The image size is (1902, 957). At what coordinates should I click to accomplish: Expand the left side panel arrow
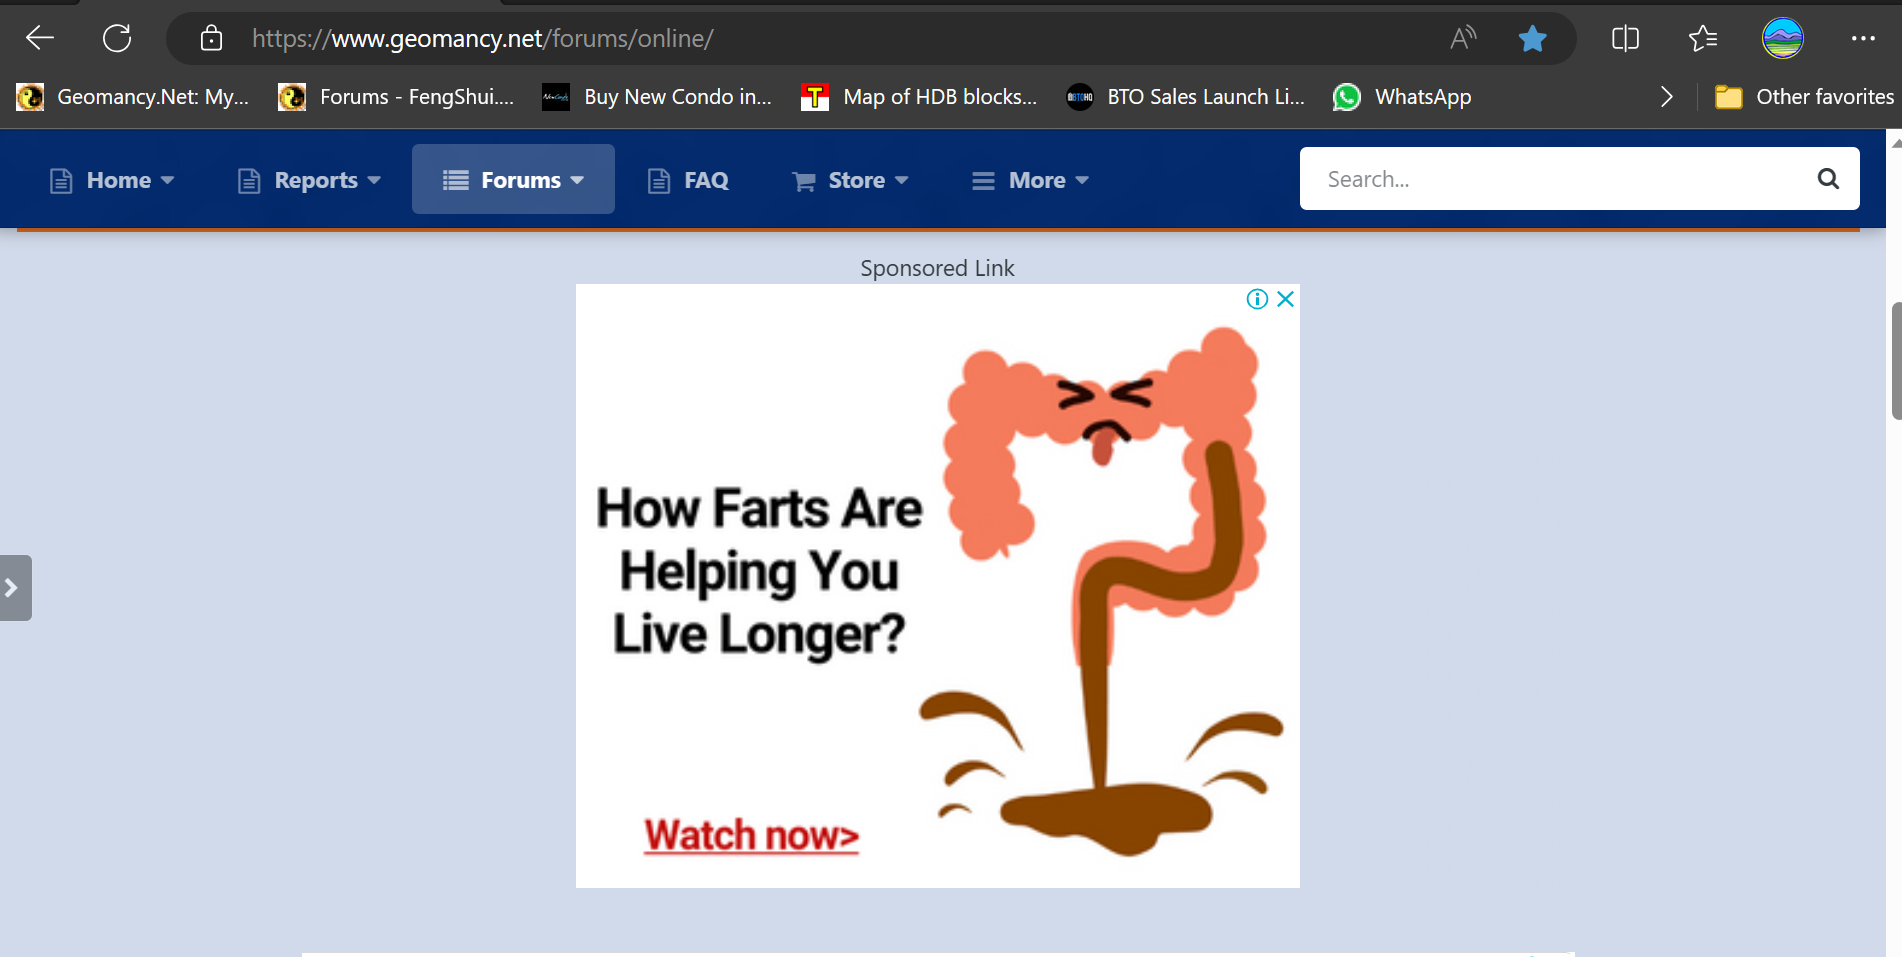coord(13,588)
